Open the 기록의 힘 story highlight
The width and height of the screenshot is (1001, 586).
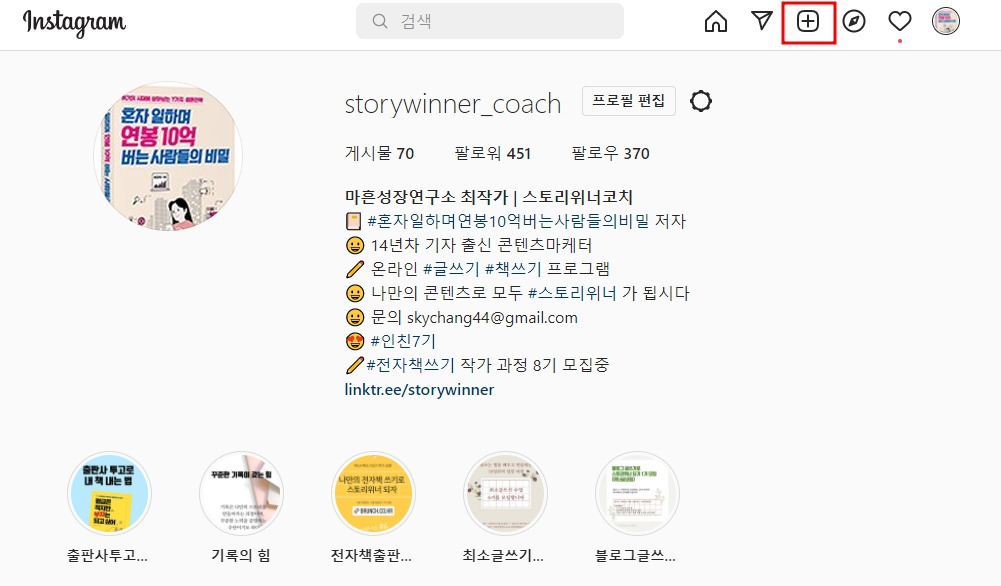(x=241, y=493)
